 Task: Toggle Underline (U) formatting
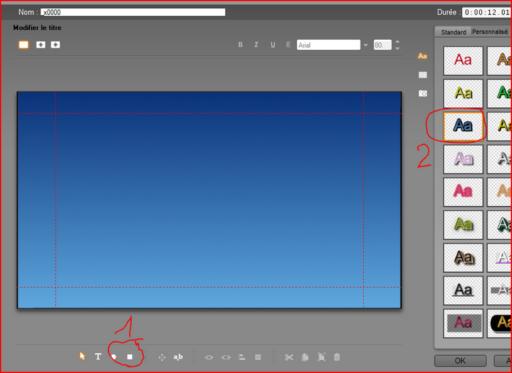[273, 44]
